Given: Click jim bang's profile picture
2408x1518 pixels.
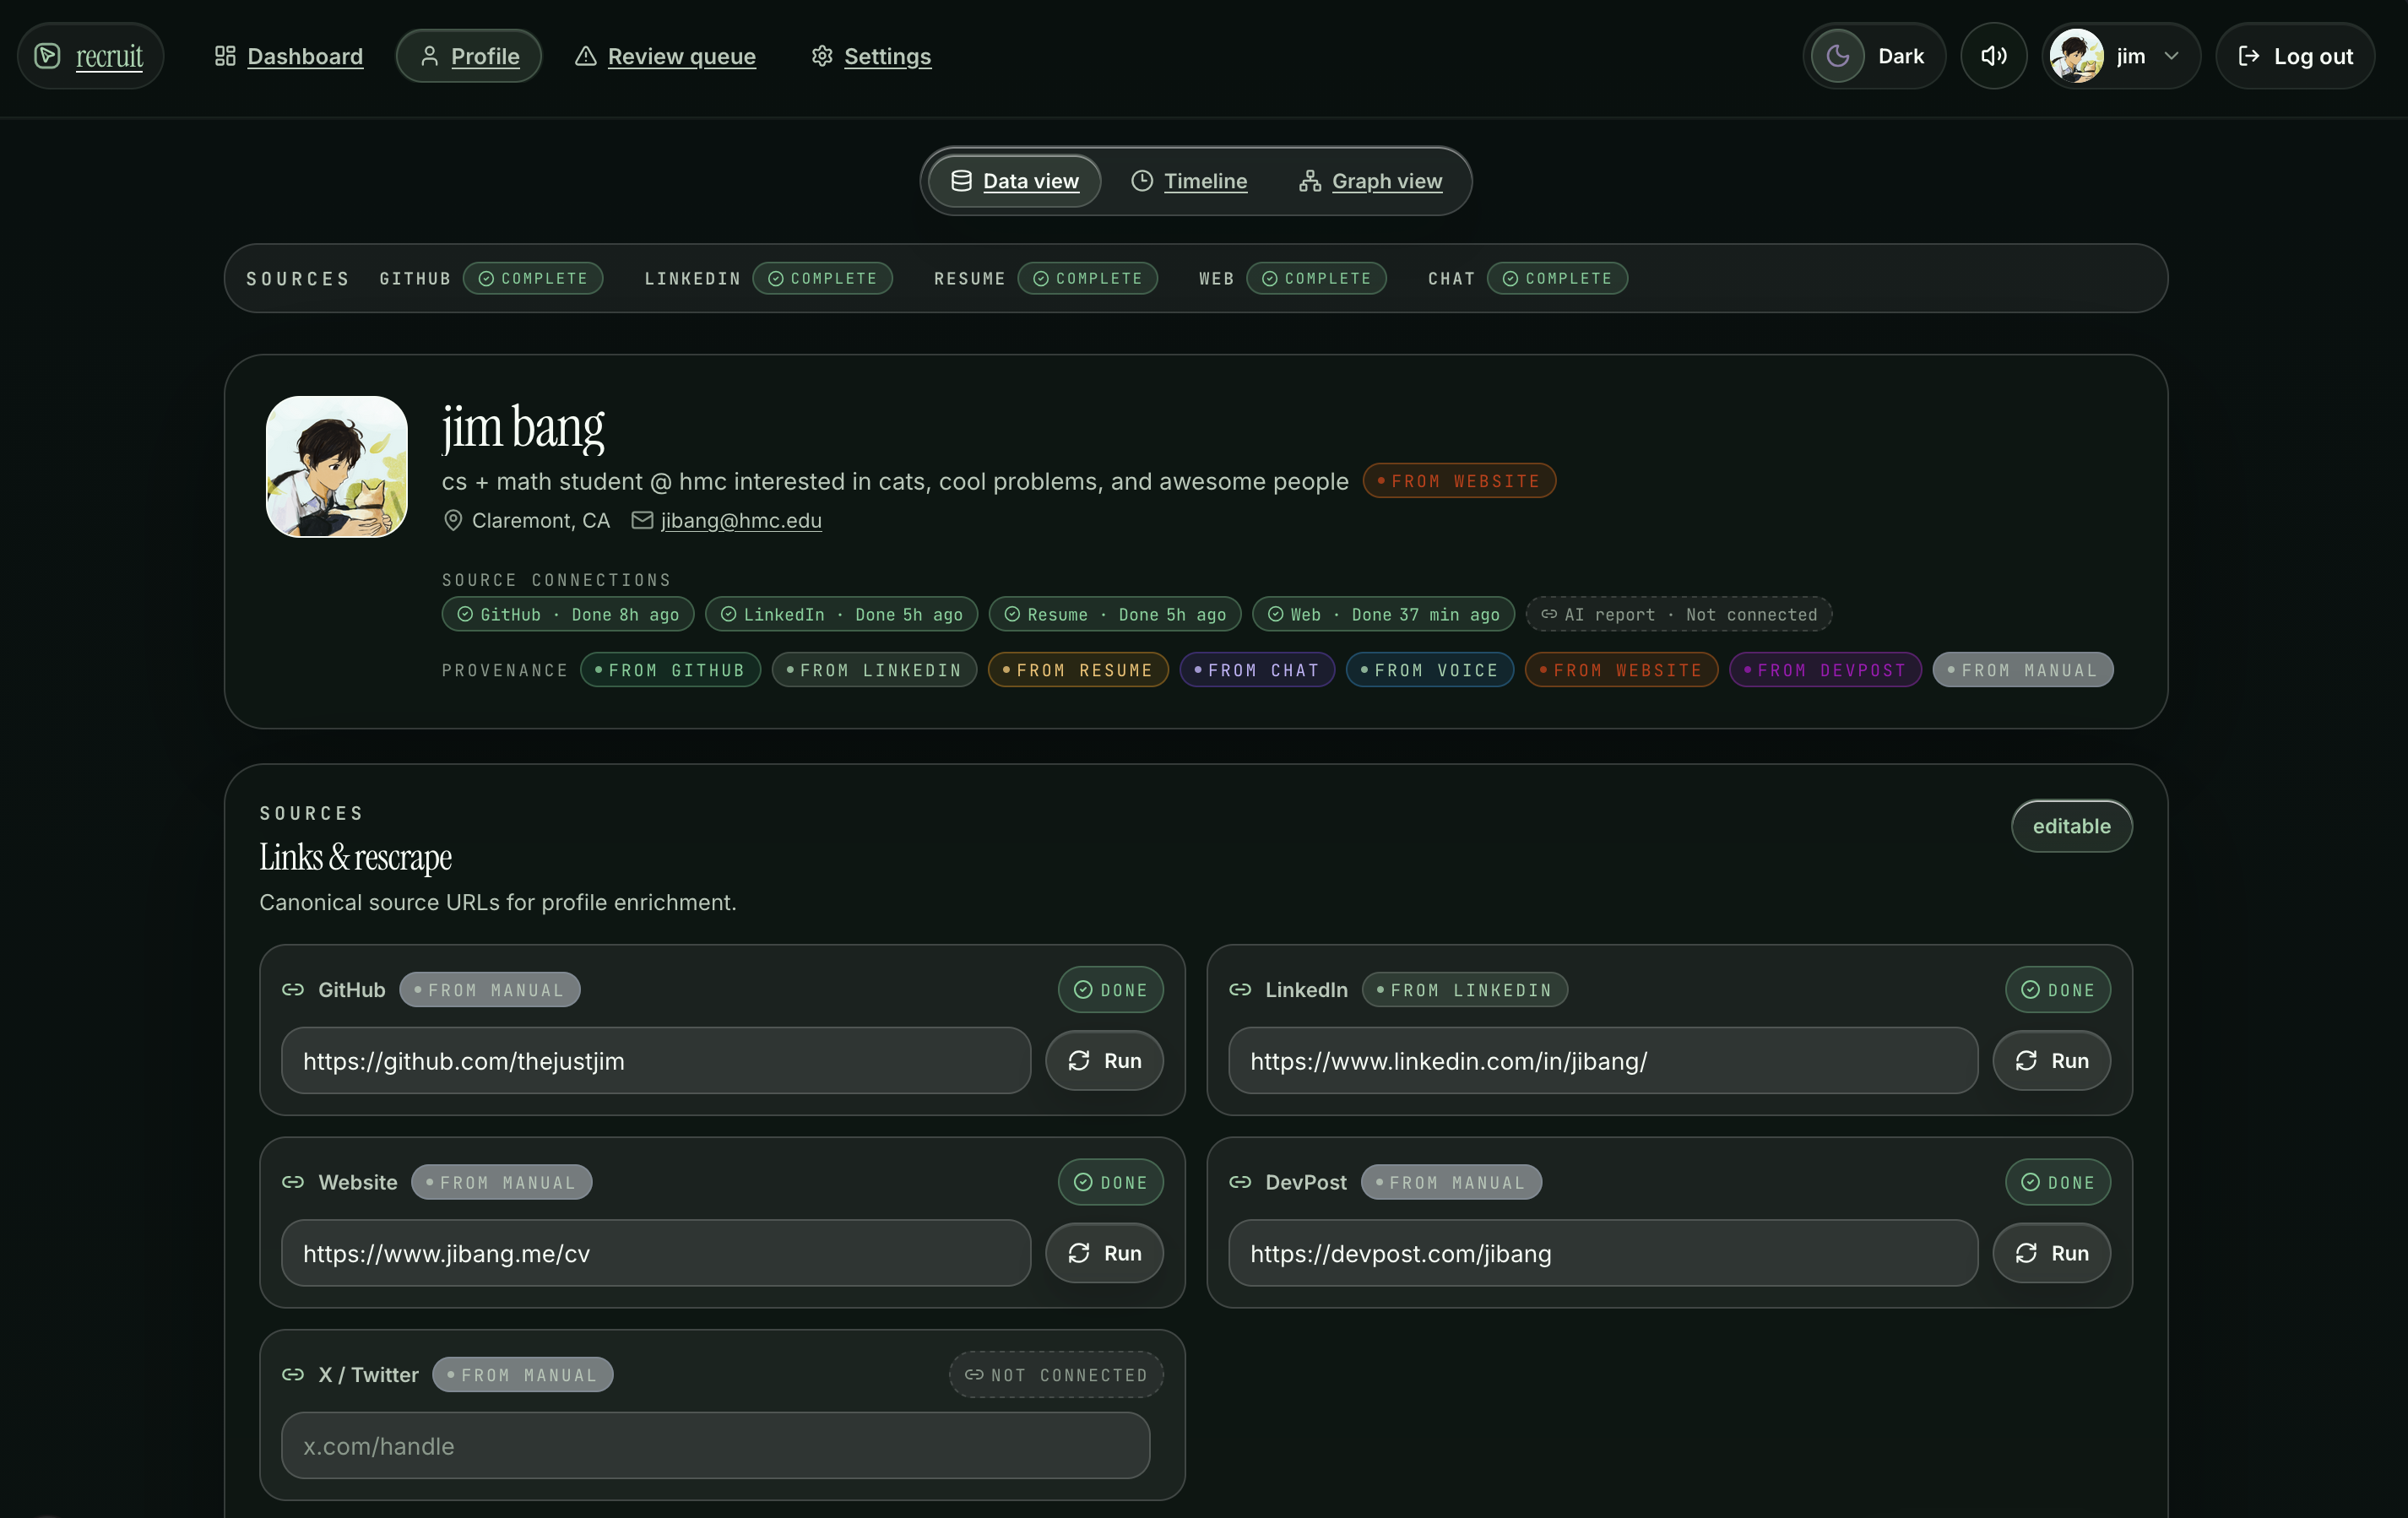Looking at the screenshot, I should 337,467.
